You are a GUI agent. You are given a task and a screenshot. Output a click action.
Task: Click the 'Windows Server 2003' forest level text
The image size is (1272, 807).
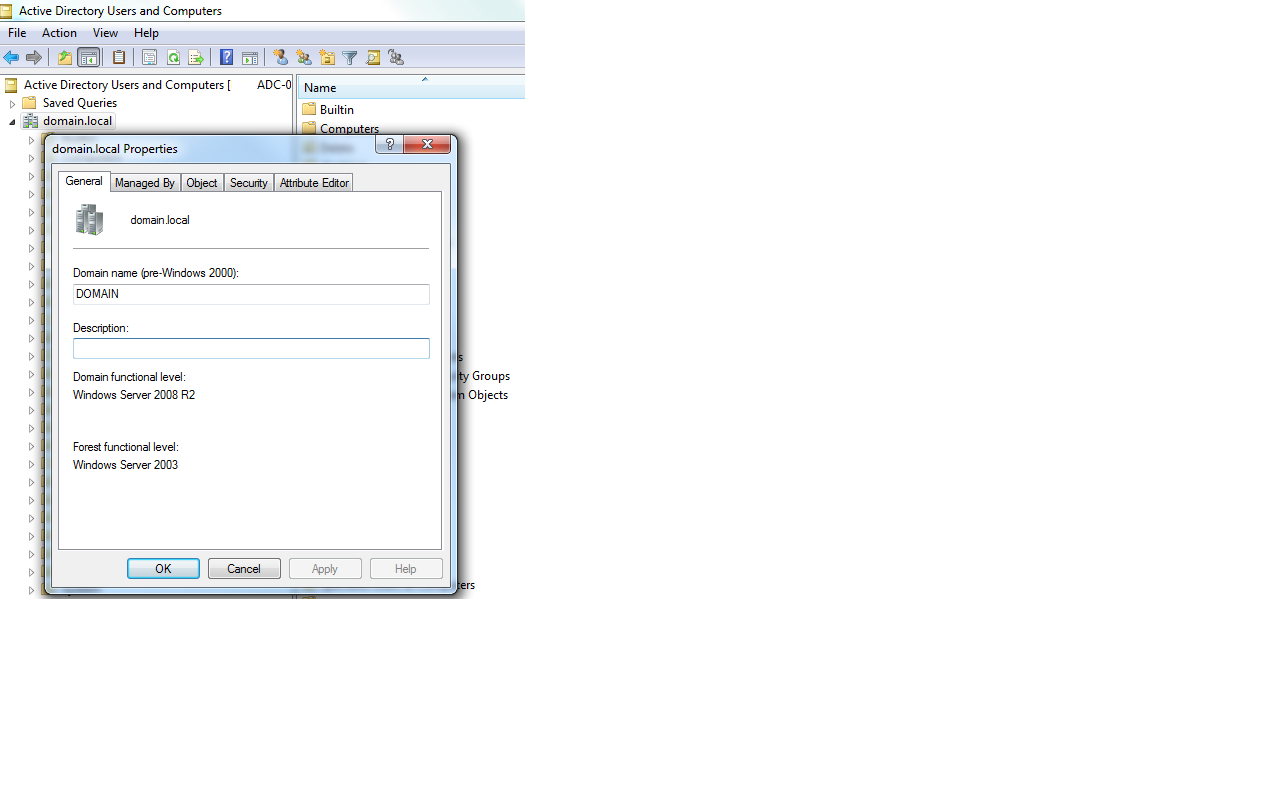coord(126,465)
